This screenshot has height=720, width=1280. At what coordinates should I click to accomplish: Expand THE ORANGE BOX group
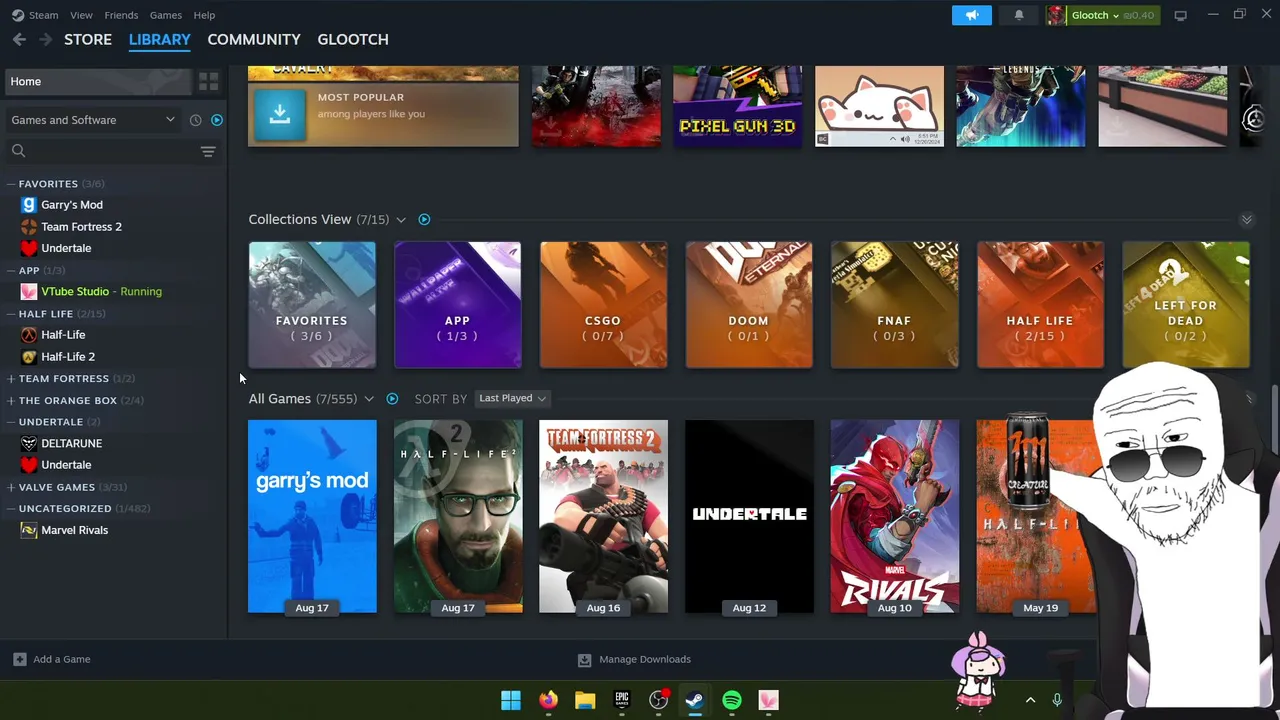(x=10, y=401)
